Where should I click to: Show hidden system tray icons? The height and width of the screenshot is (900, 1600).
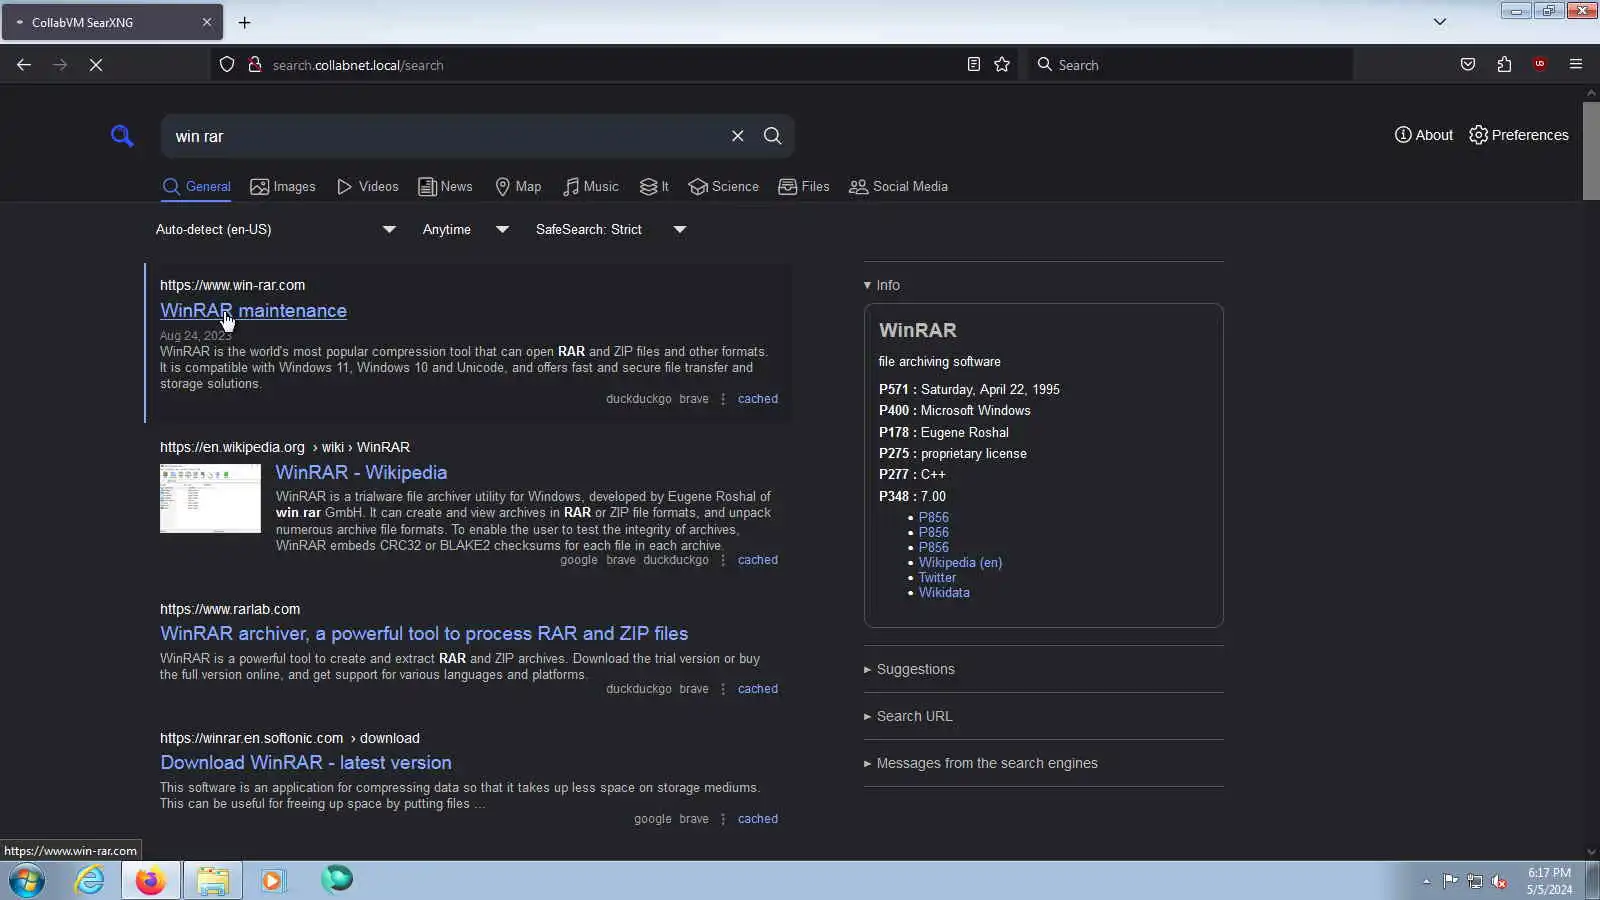click(x=1426, y=881)
